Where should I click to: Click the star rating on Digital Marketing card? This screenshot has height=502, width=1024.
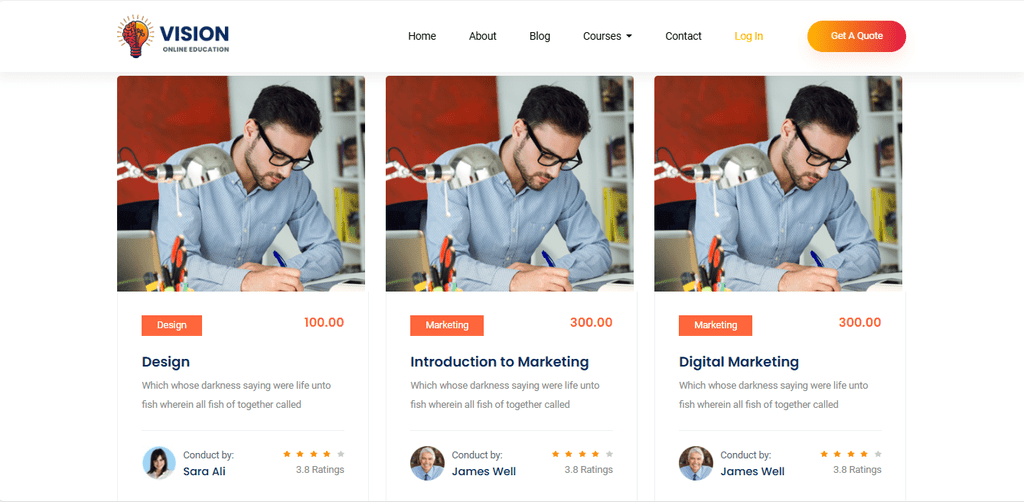pyautogui.click(x=850, y=454)
